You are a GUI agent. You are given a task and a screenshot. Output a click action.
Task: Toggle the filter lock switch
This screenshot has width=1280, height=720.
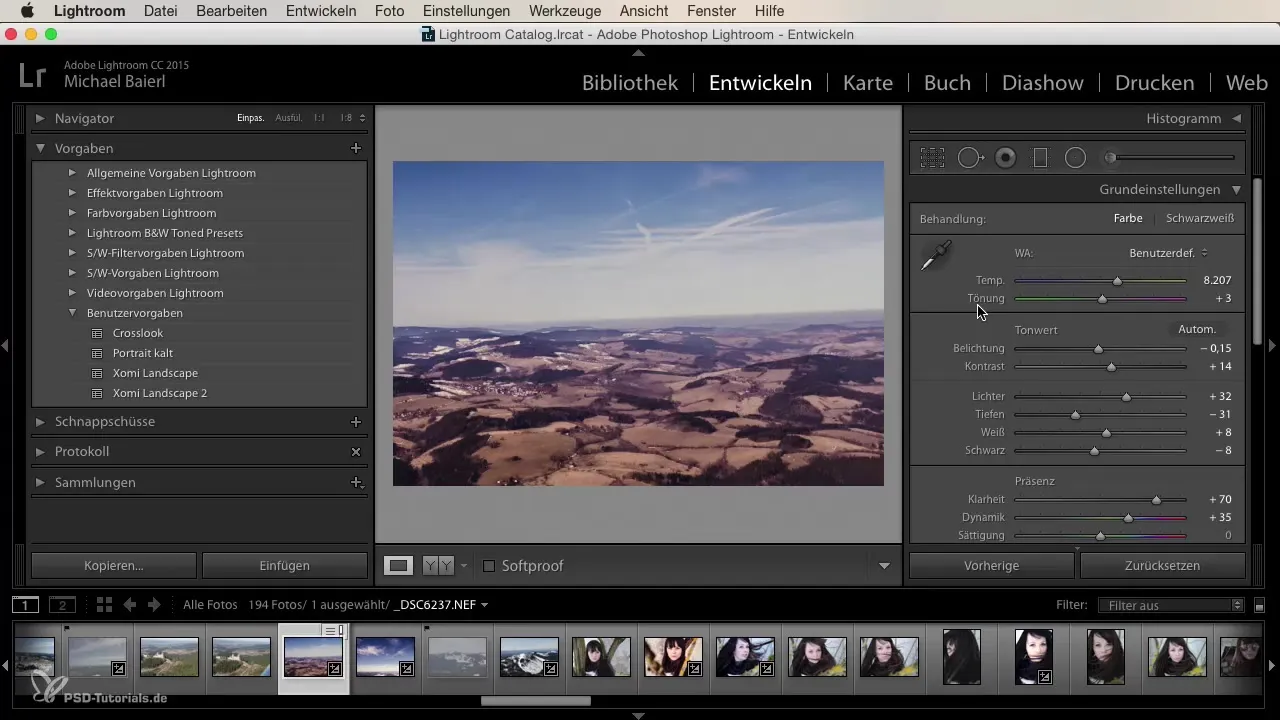[1260, 605]
